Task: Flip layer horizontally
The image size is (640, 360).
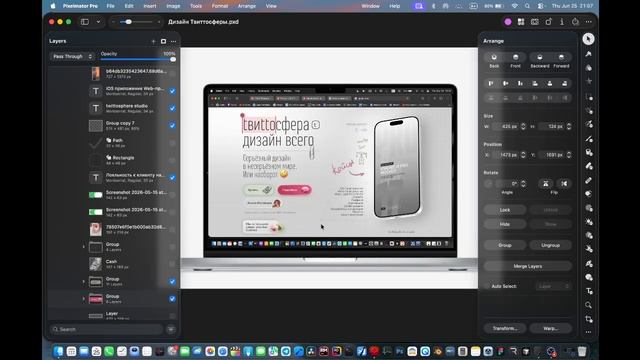Action: click(x=564, y=184)
